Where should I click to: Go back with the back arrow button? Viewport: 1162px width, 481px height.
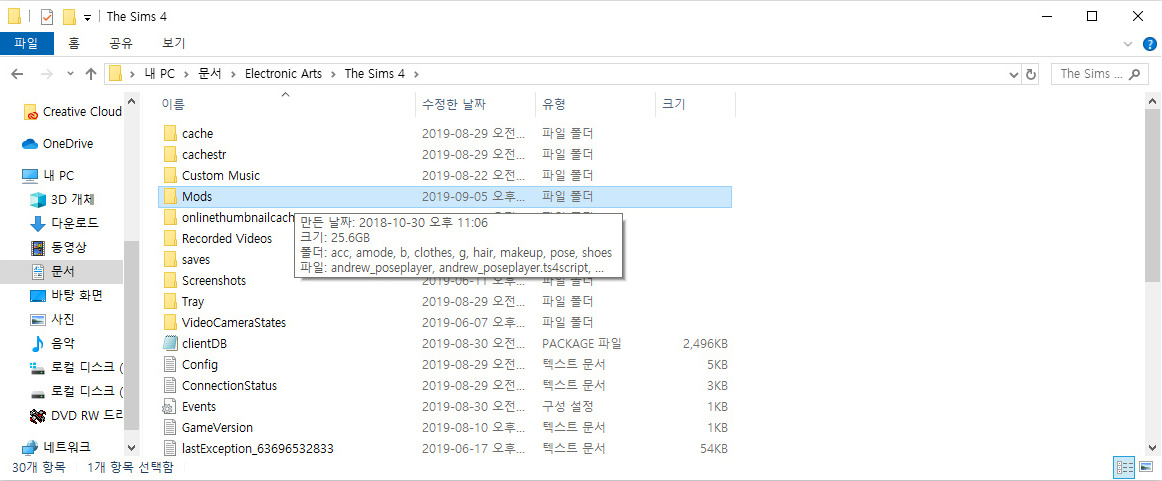(x=18, y=74)
